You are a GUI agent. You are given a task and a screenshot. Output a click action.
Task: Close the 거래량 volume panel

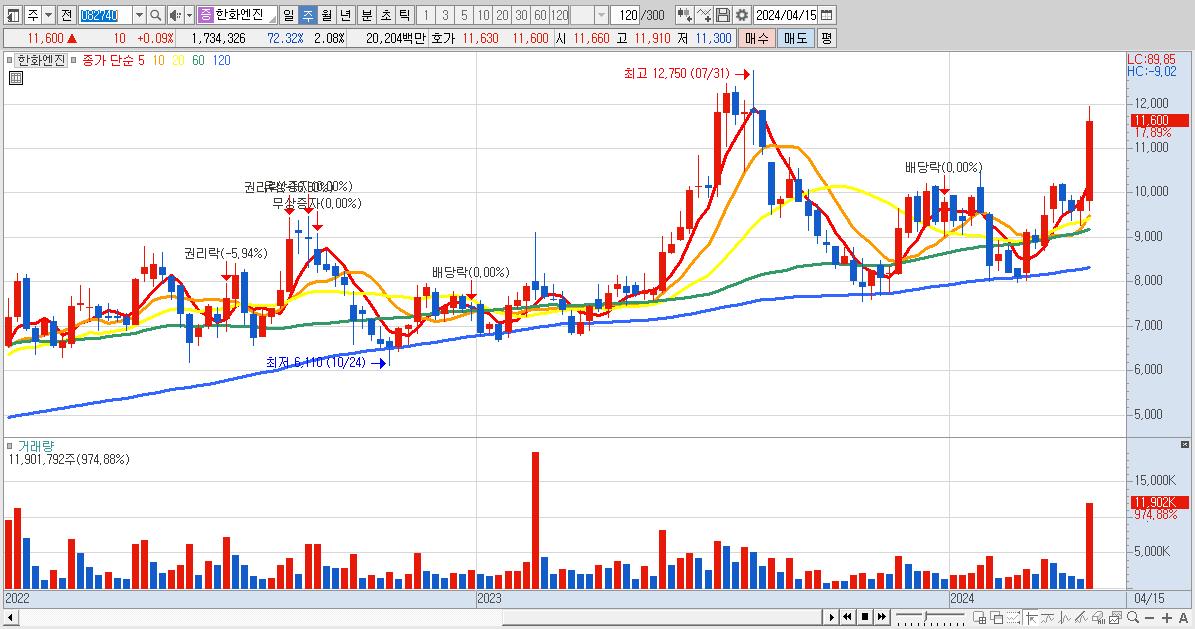pos(1184,444)
